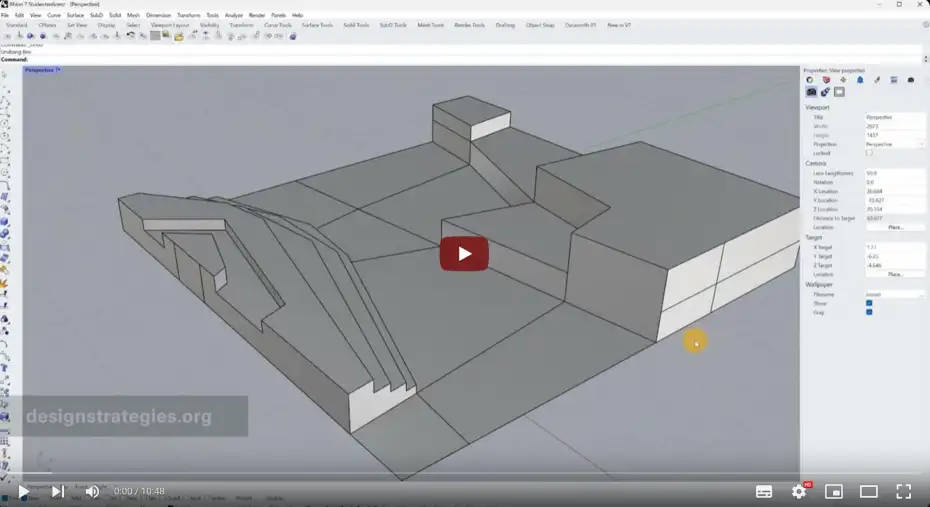This screenshot has width=930, height=507.
Task: Open the Solid menu
Action: point(115,15)
